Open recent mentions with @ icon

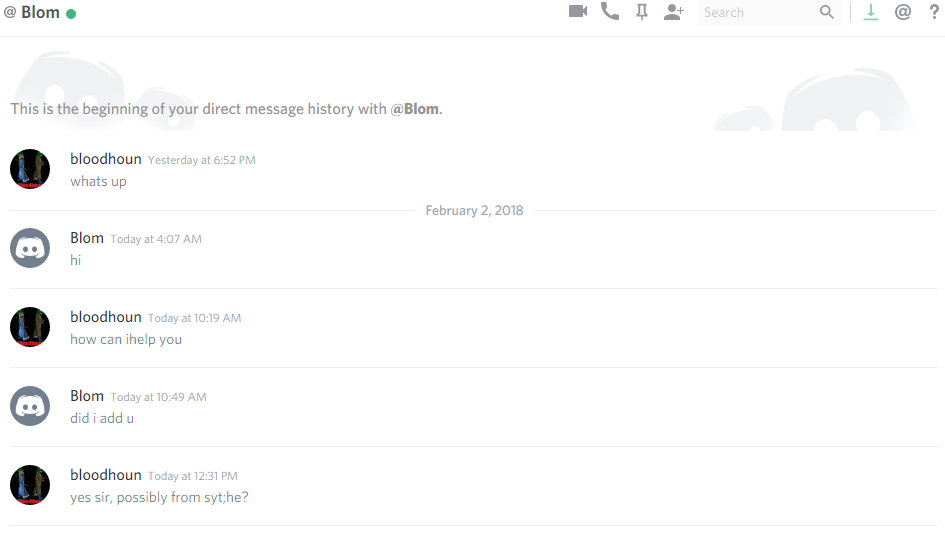pyautogui.click(x=903, y=12)
